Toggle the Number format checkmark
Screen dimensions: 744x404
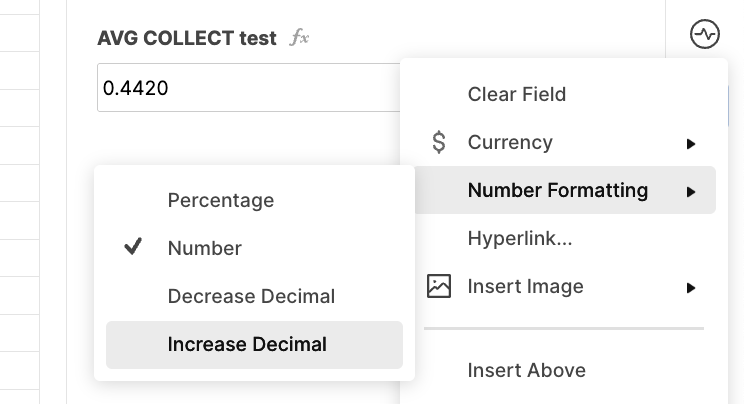point(133,247)
